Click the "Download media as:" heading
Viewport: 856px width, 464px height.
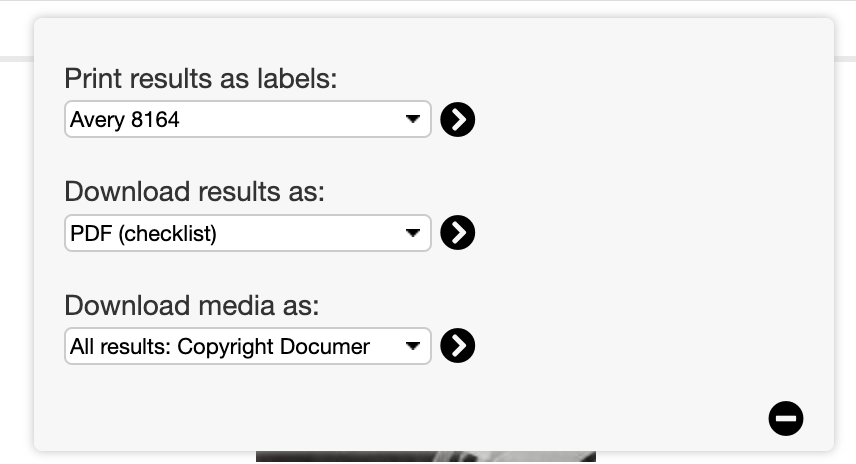click(x=191, y=305)
